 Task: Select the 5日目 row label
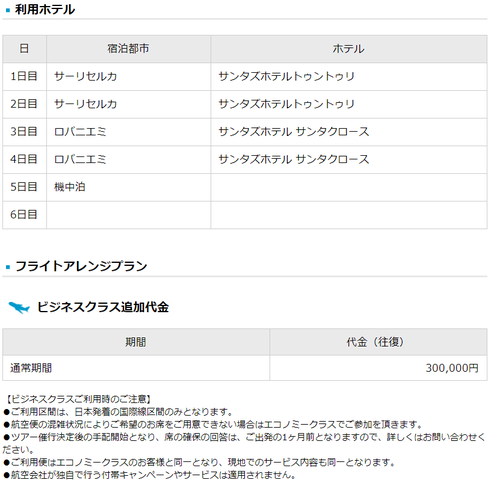click(x=24, y=187)
